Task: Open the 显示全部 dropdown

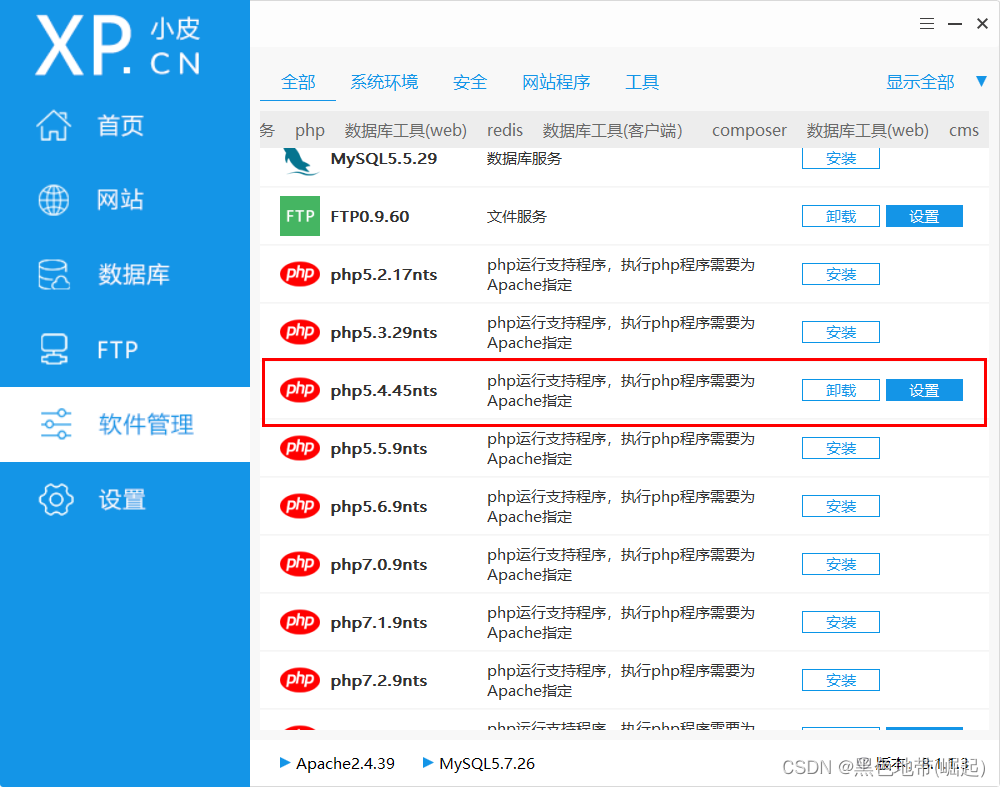Action: point(920,82)
